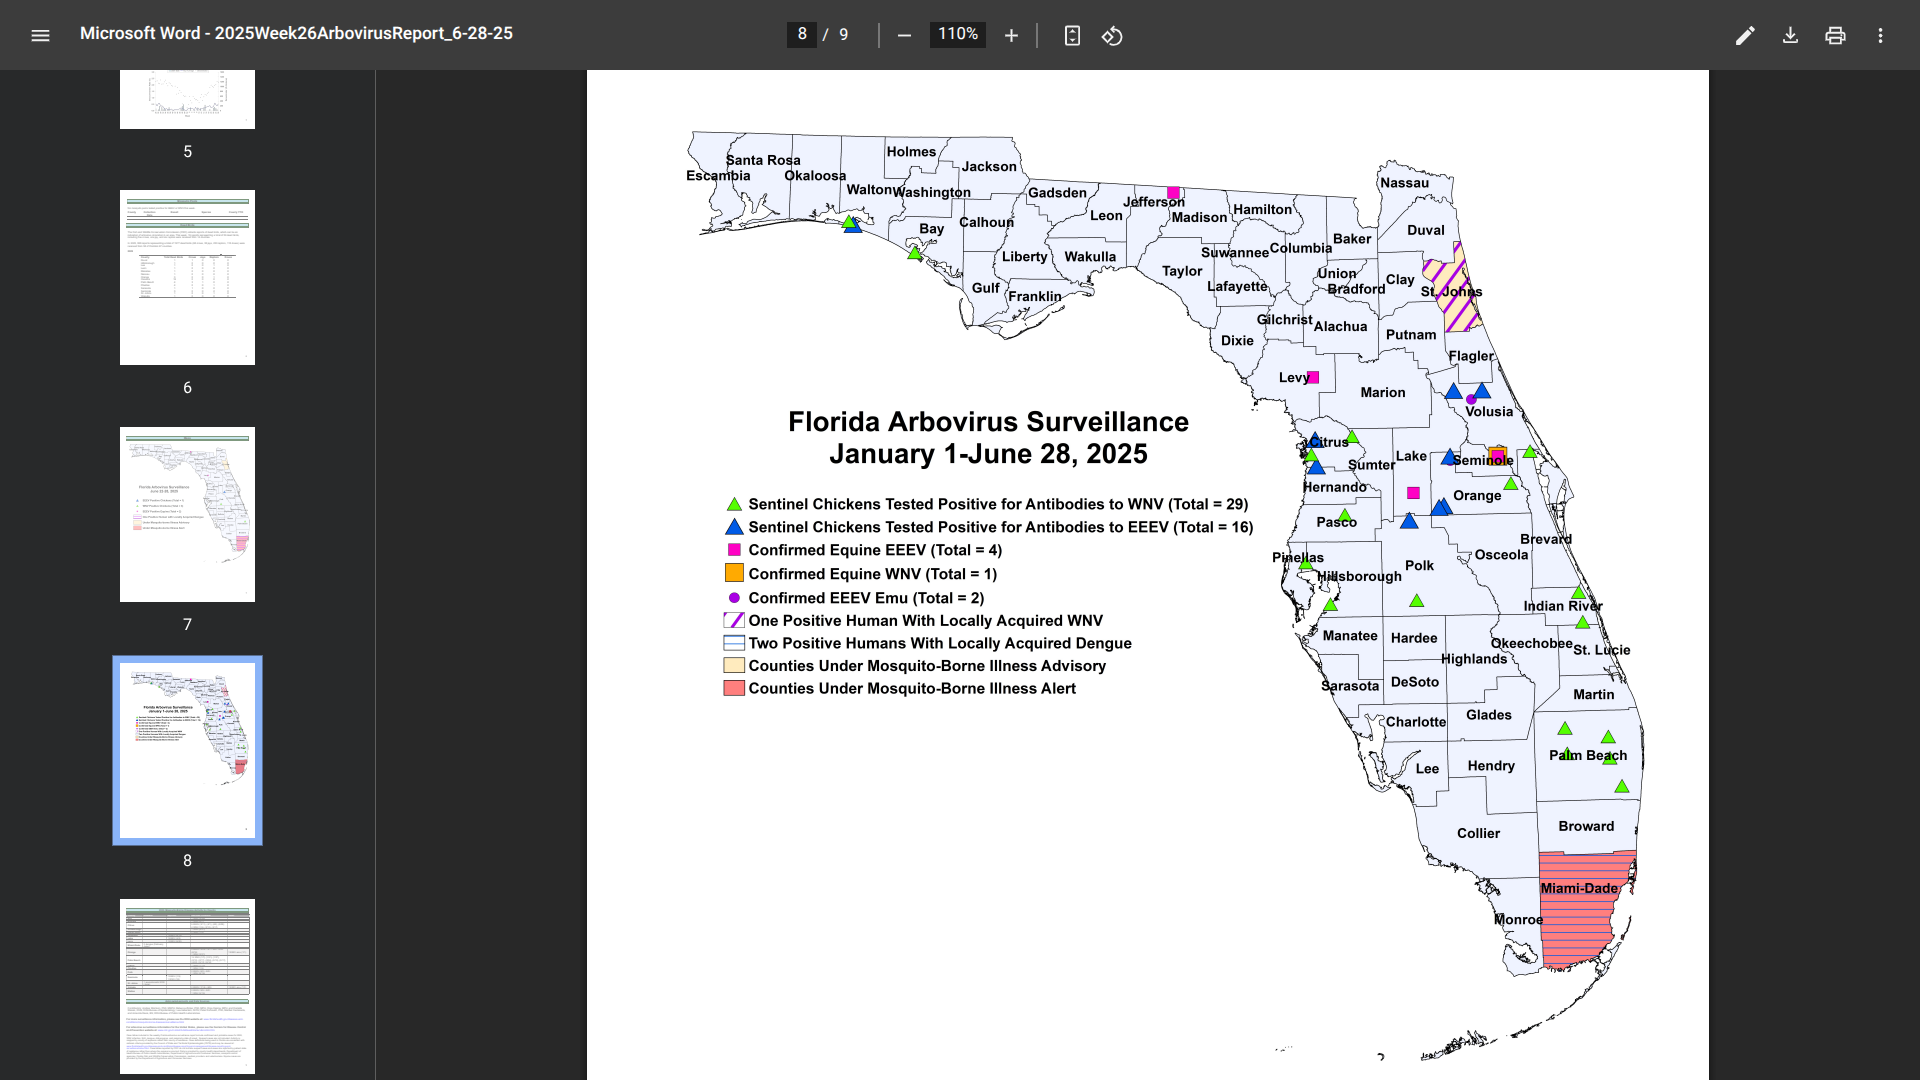1920x1080 pixels.
Task: Open the last page thumbnail below 8
Action: [187, 985]
